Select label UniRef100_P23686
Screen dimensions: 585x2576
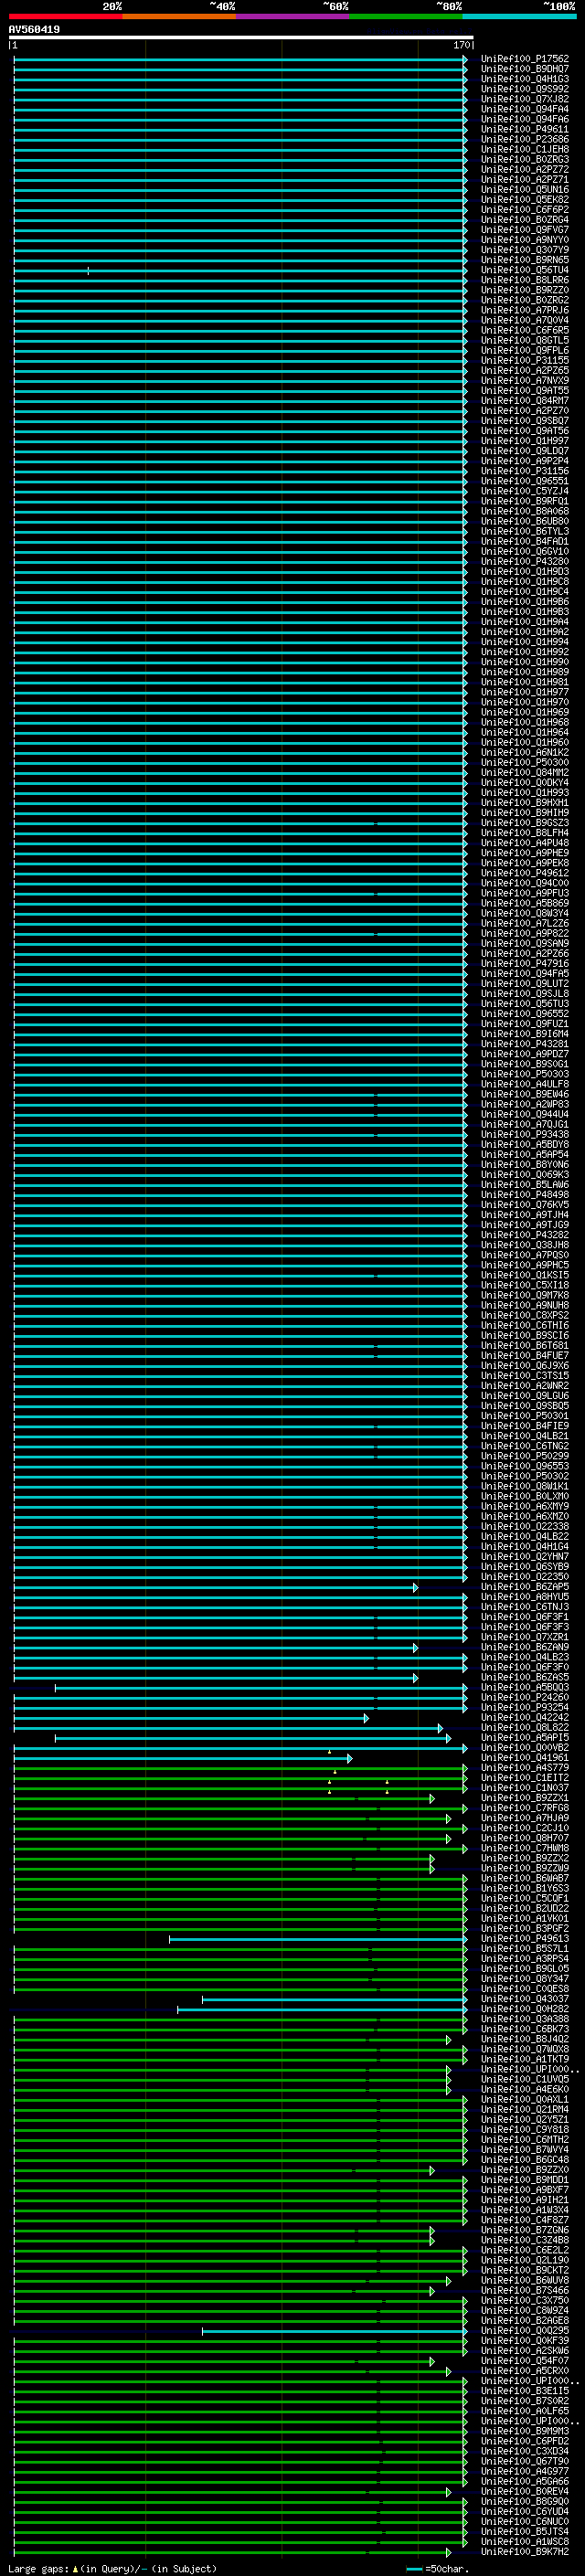pos(524,139)
